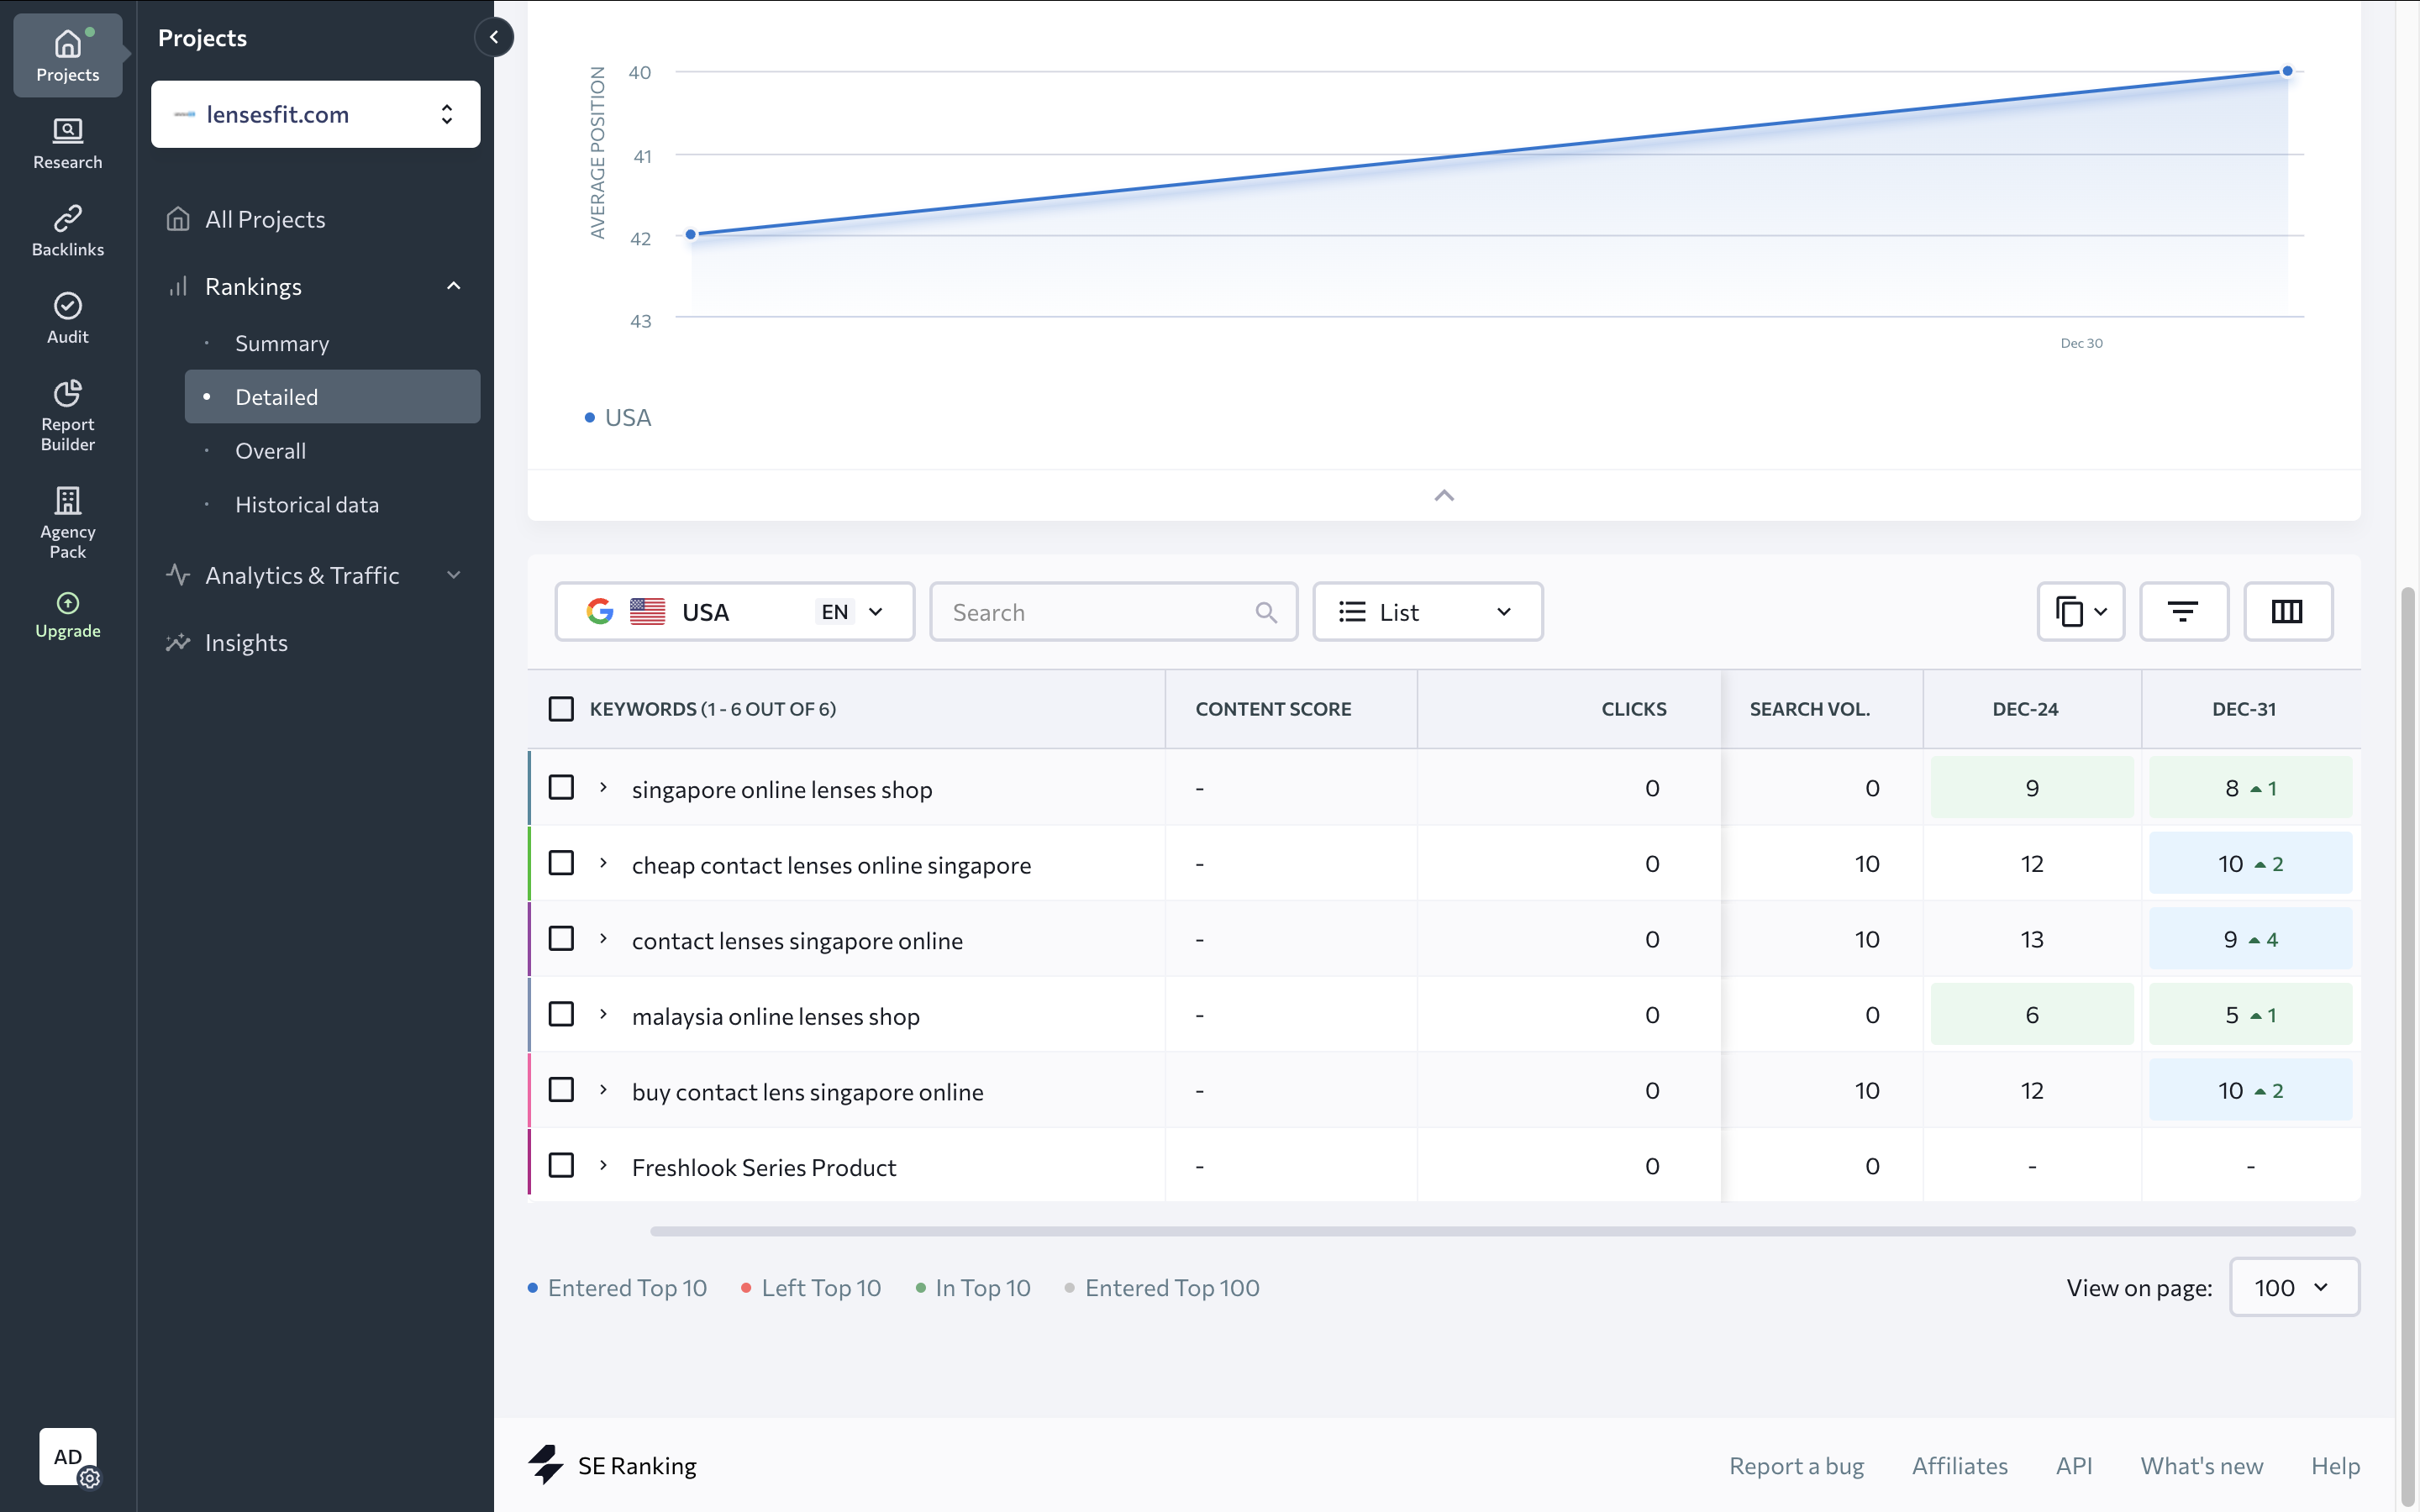
Task: Open the columns settings icon
Action: click(2287, 611)
